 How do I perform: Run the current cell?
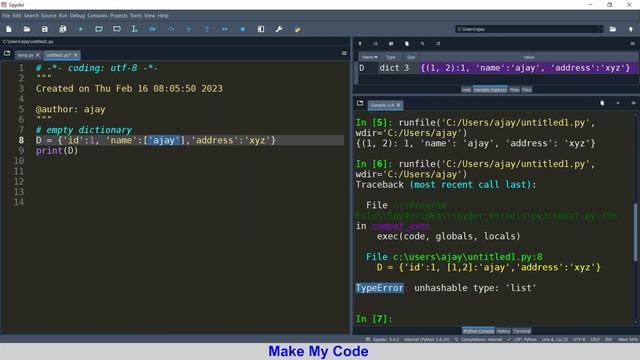tap(99, 29)
